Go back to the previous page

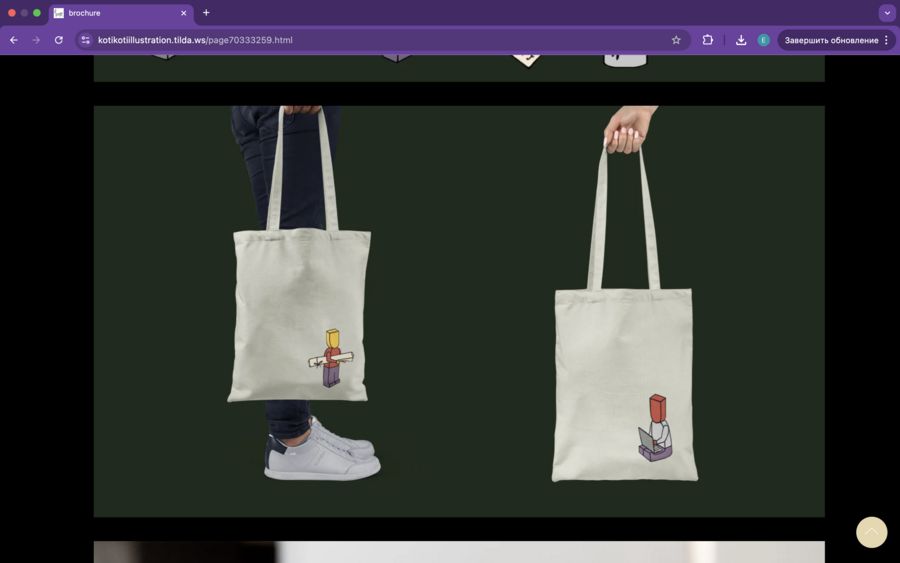click(x=14, y=40)
